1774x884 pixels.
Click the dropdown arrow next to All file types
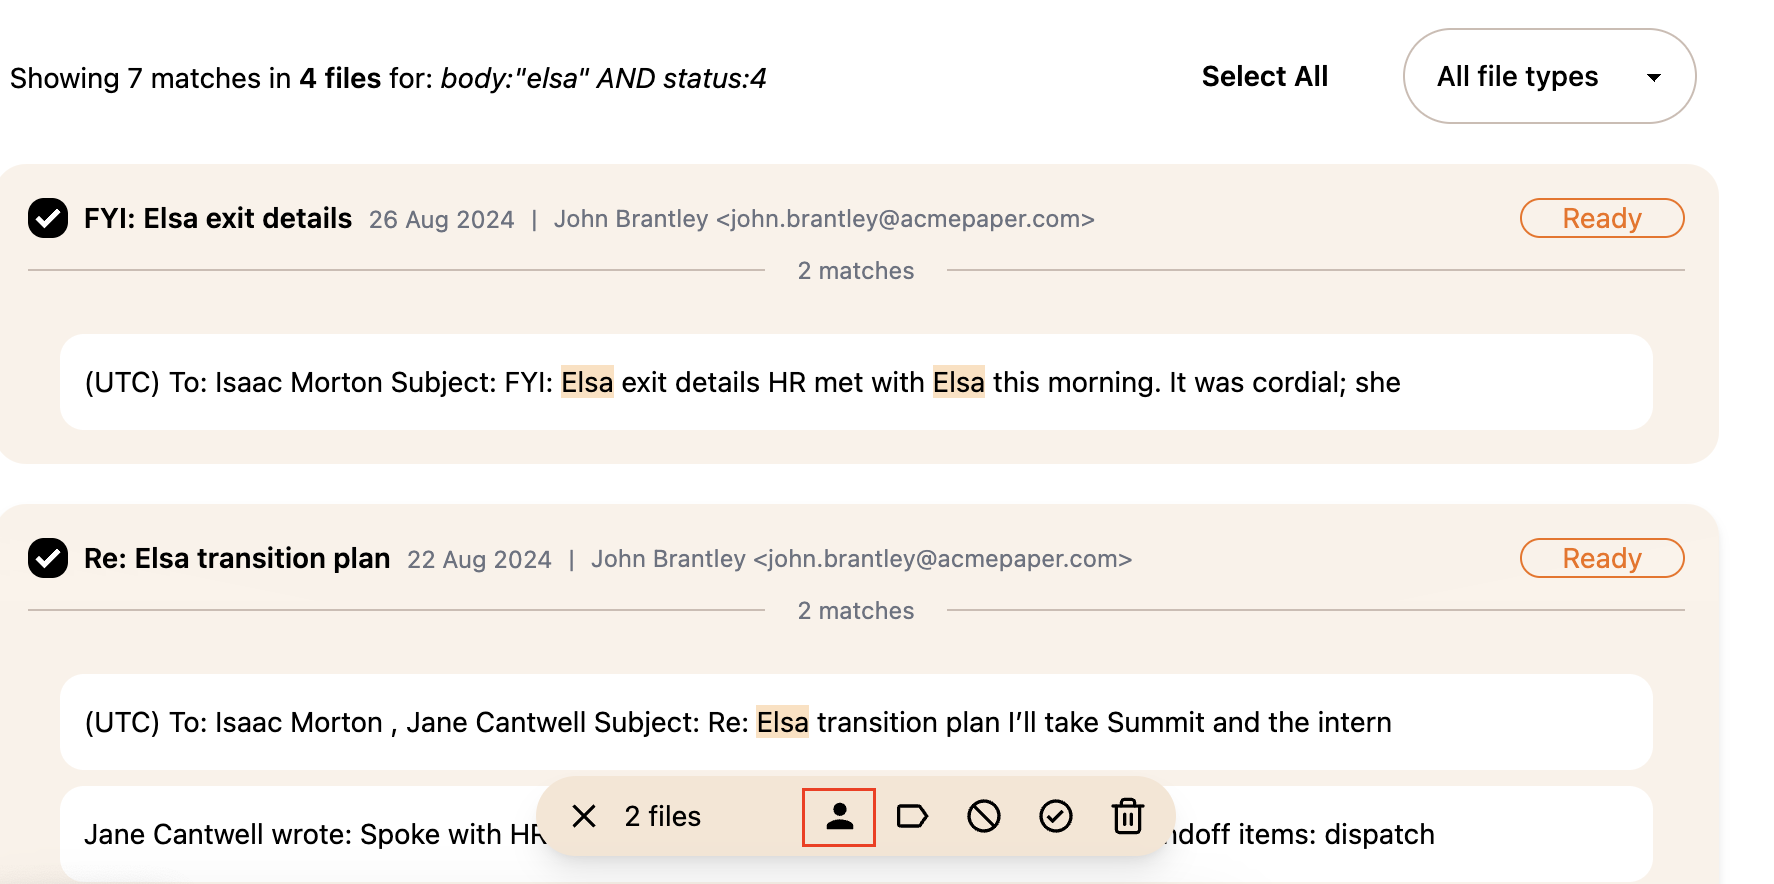[x=1654, y=77]
